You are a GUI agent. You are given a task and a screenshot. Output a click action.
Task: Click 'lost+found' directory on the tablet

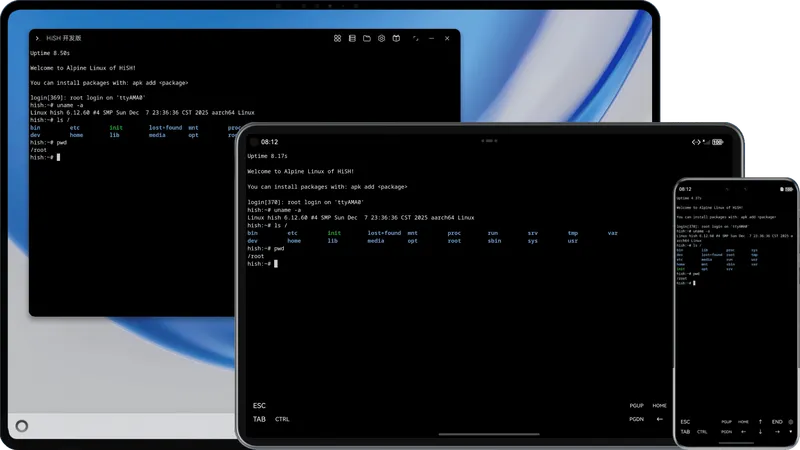(384, 233)
